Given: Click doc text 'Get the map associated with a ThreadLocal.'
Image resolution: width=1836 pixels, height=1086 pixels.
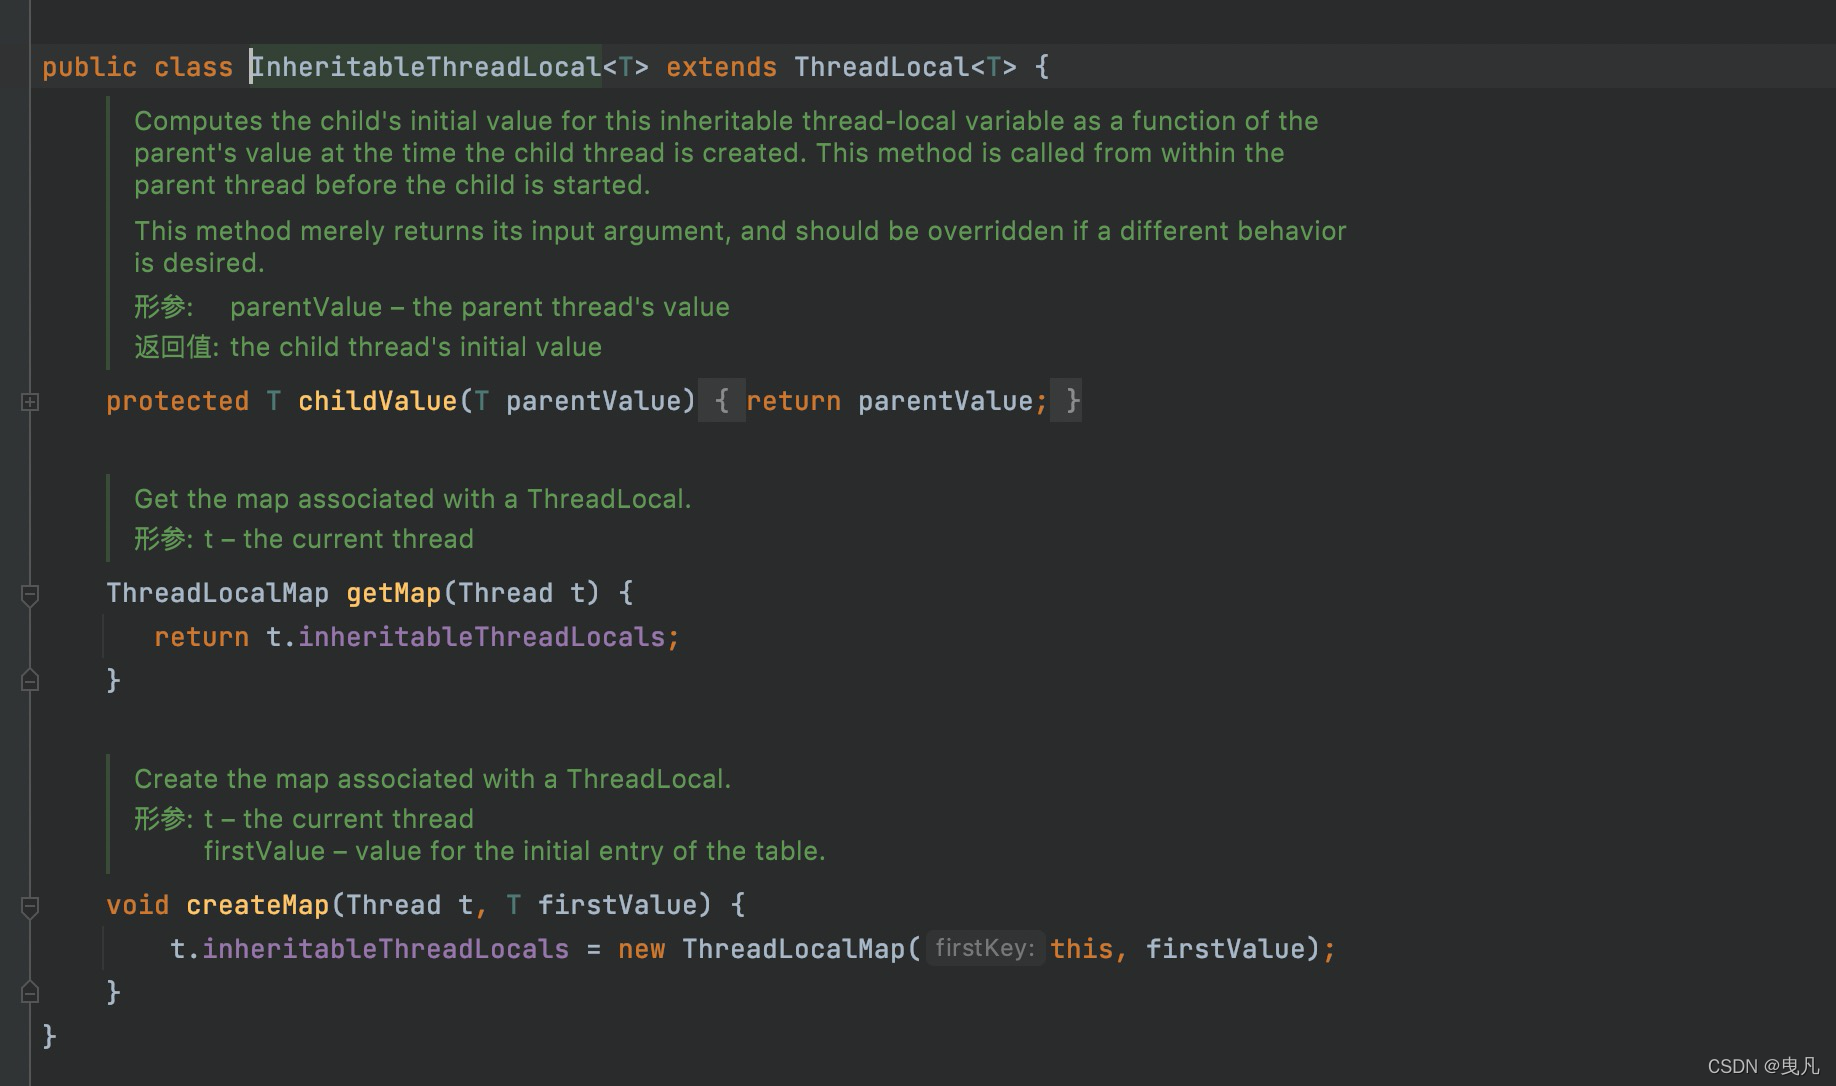Looking at the screenshot, I should pos(413,499).
